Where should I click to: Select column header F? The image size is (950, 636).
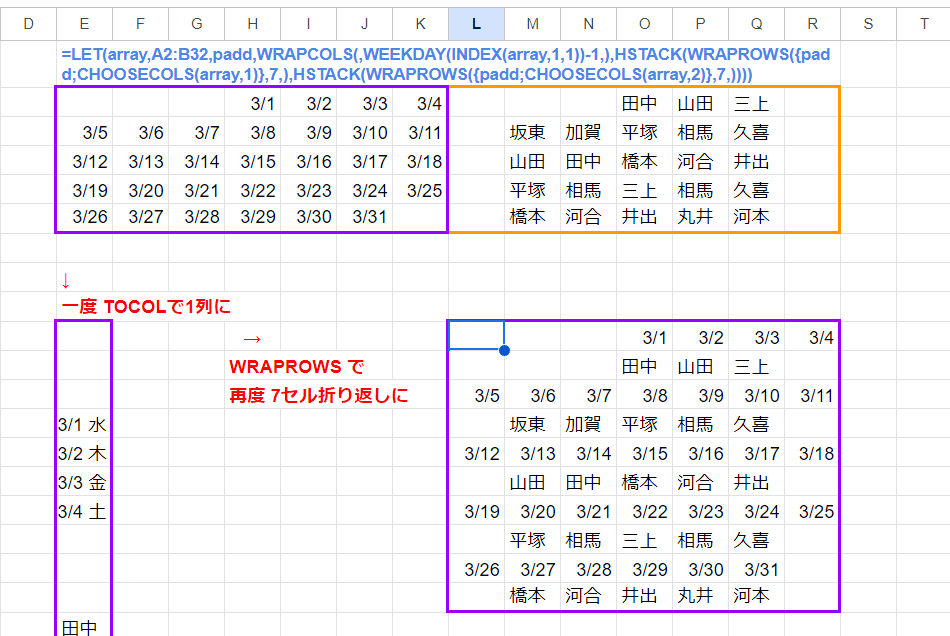coord(141,24)
